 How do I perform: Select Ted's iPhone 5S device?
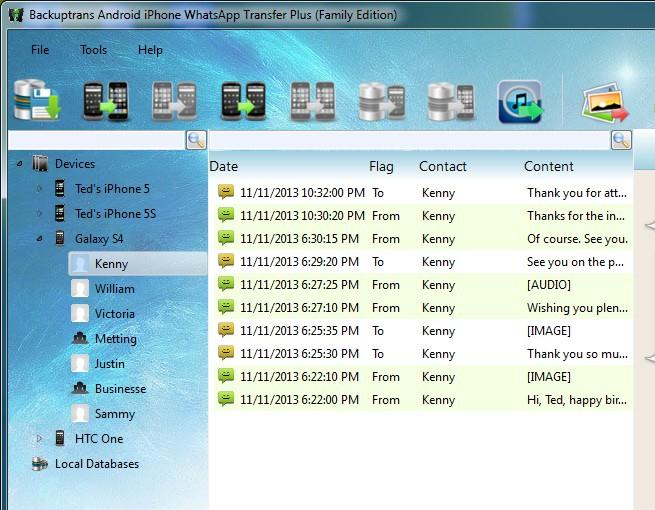click(x=116, y=214)
